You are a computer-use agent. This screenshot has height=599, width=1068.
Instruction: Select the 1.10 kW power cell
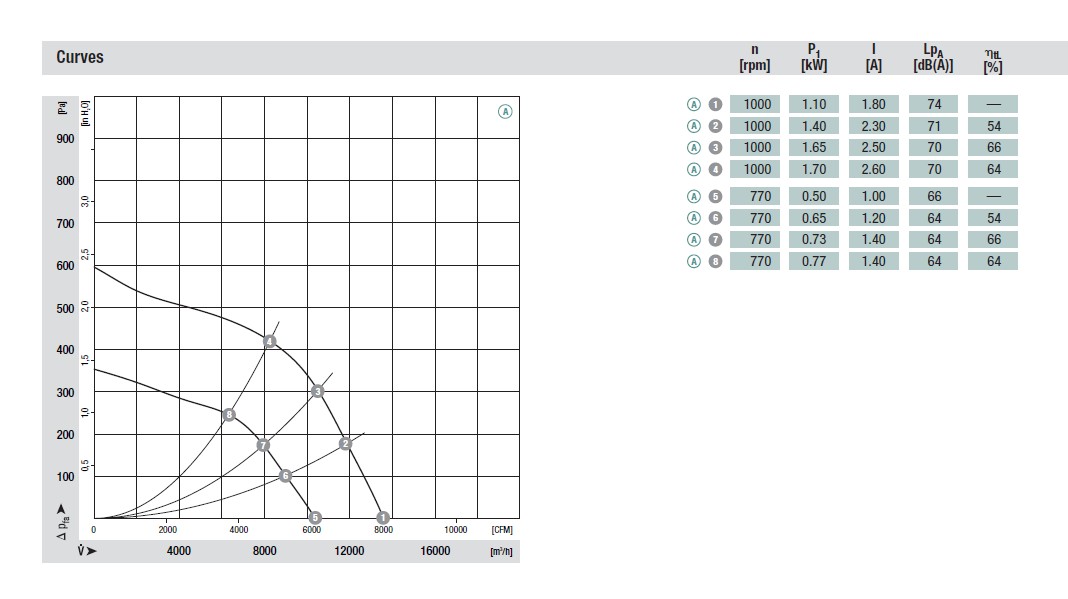point(814,104)
